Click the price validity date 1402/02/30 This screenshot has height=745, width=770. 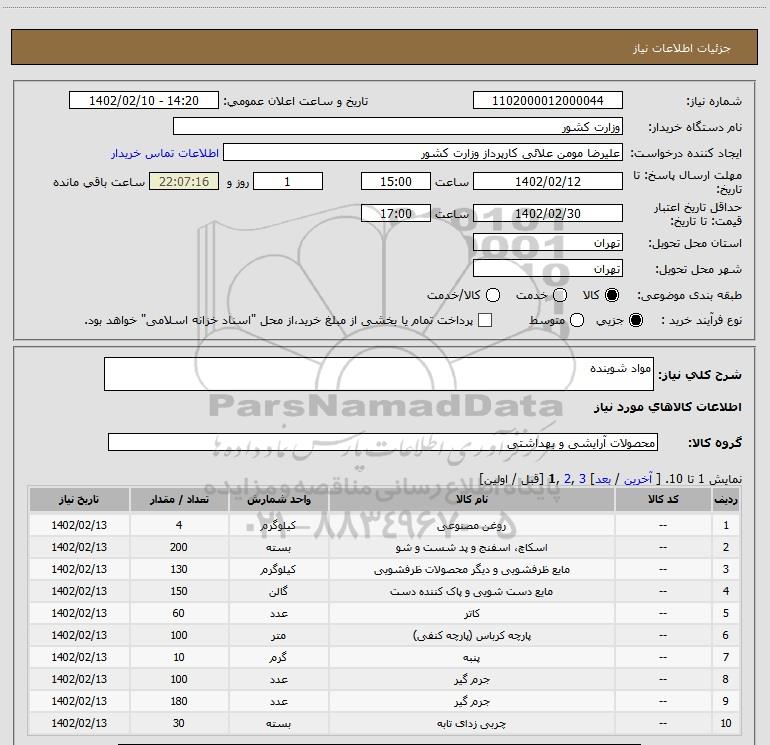(548, 213)
